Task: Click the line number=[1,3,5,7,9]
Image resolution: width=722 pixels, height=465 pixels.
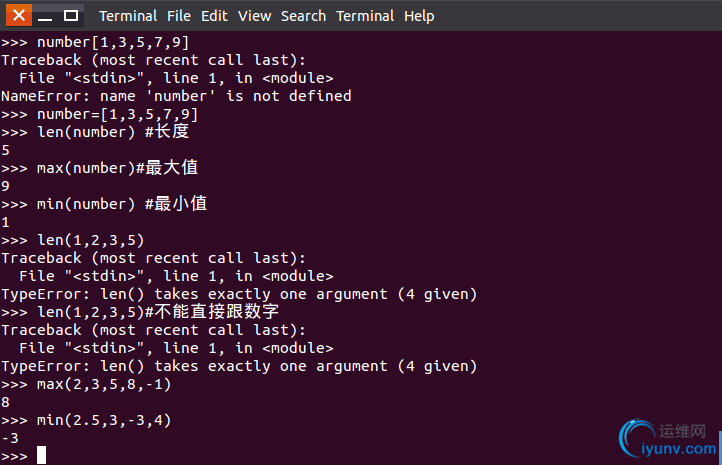Action: point(99,114)
